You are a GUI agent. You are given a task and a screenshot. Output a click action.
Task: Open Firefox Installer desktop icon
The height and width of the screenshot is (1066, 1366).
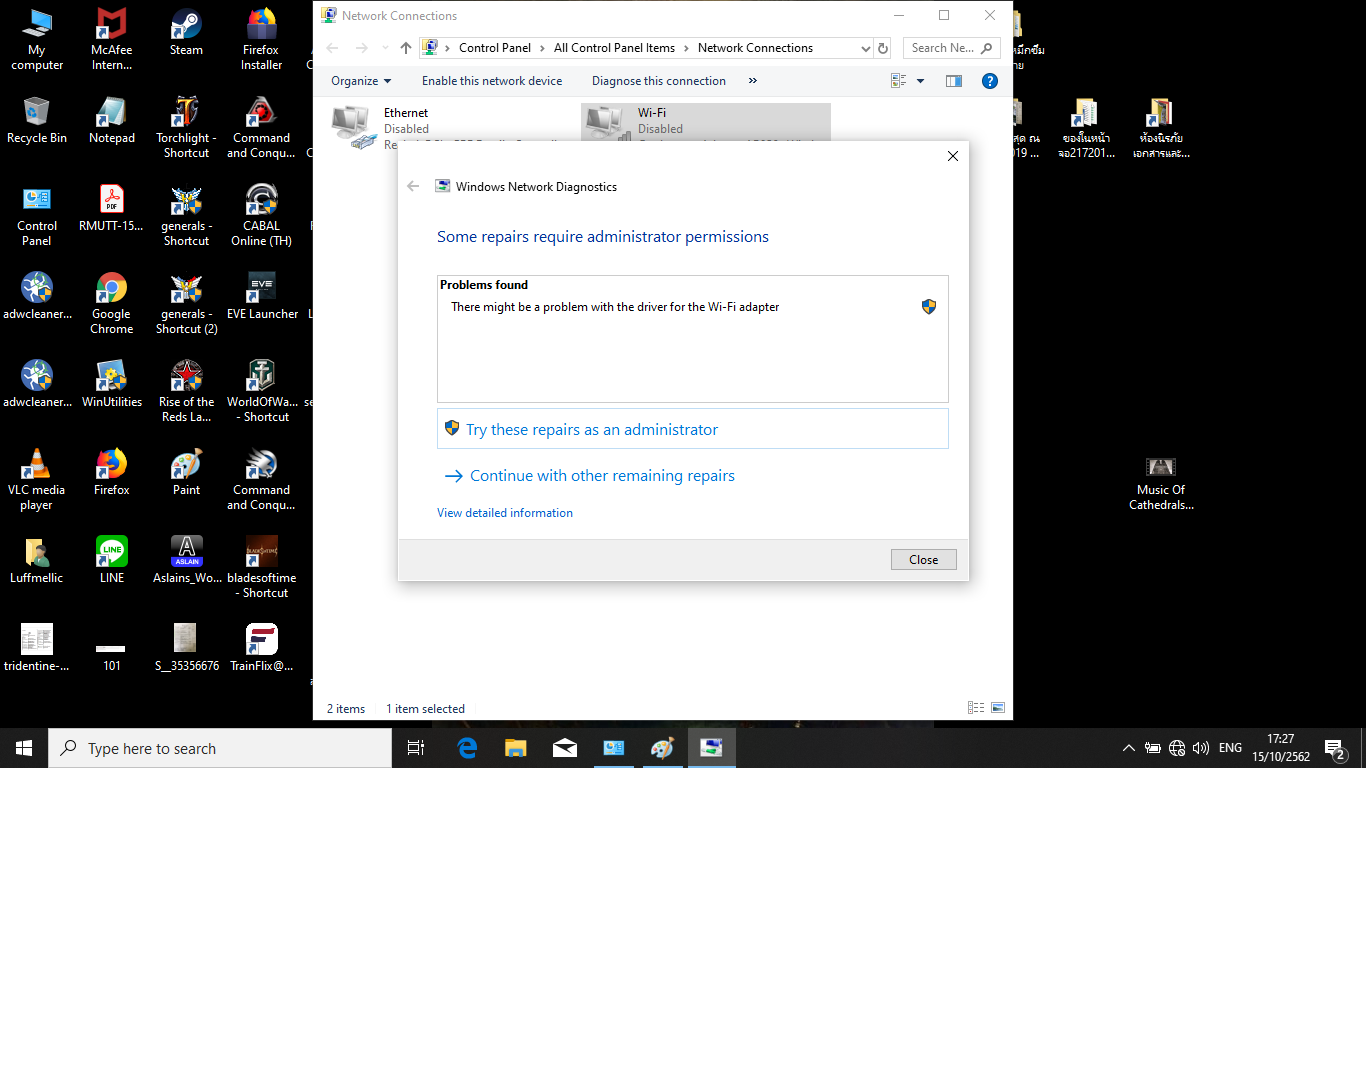pos(261,40)
